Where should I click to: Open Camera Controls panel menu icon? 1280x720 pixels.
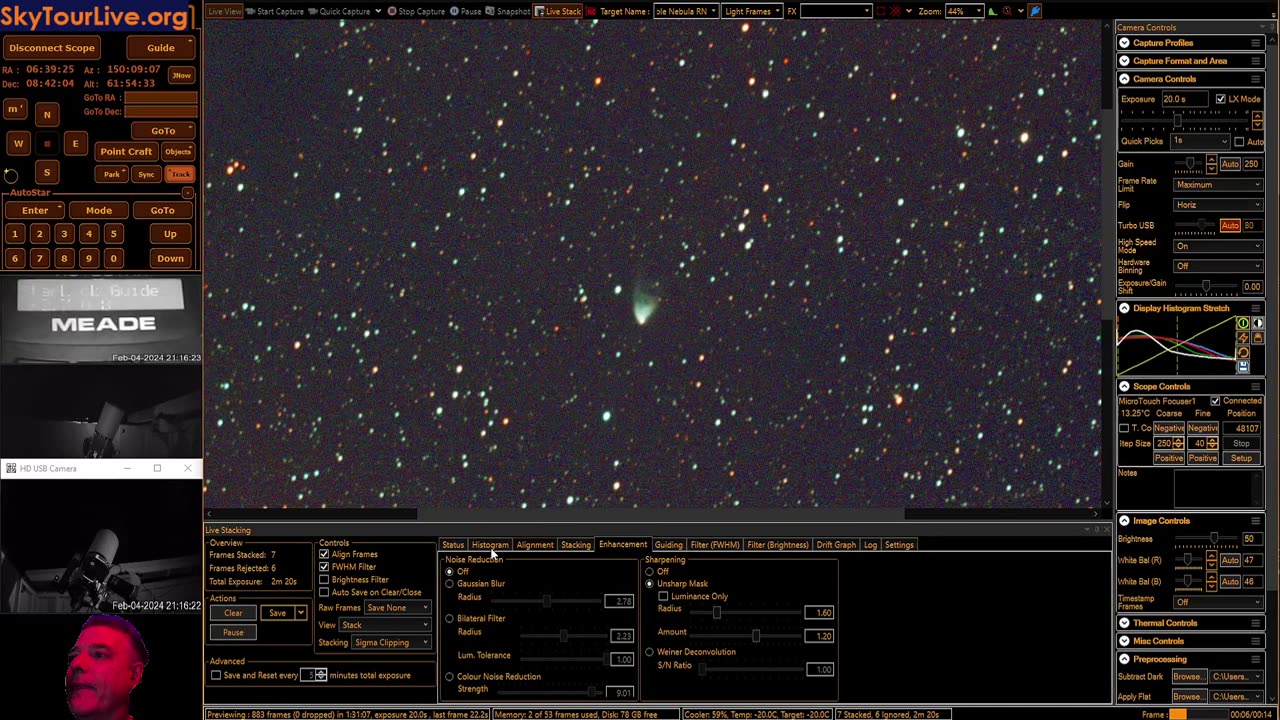point(1256,79)
